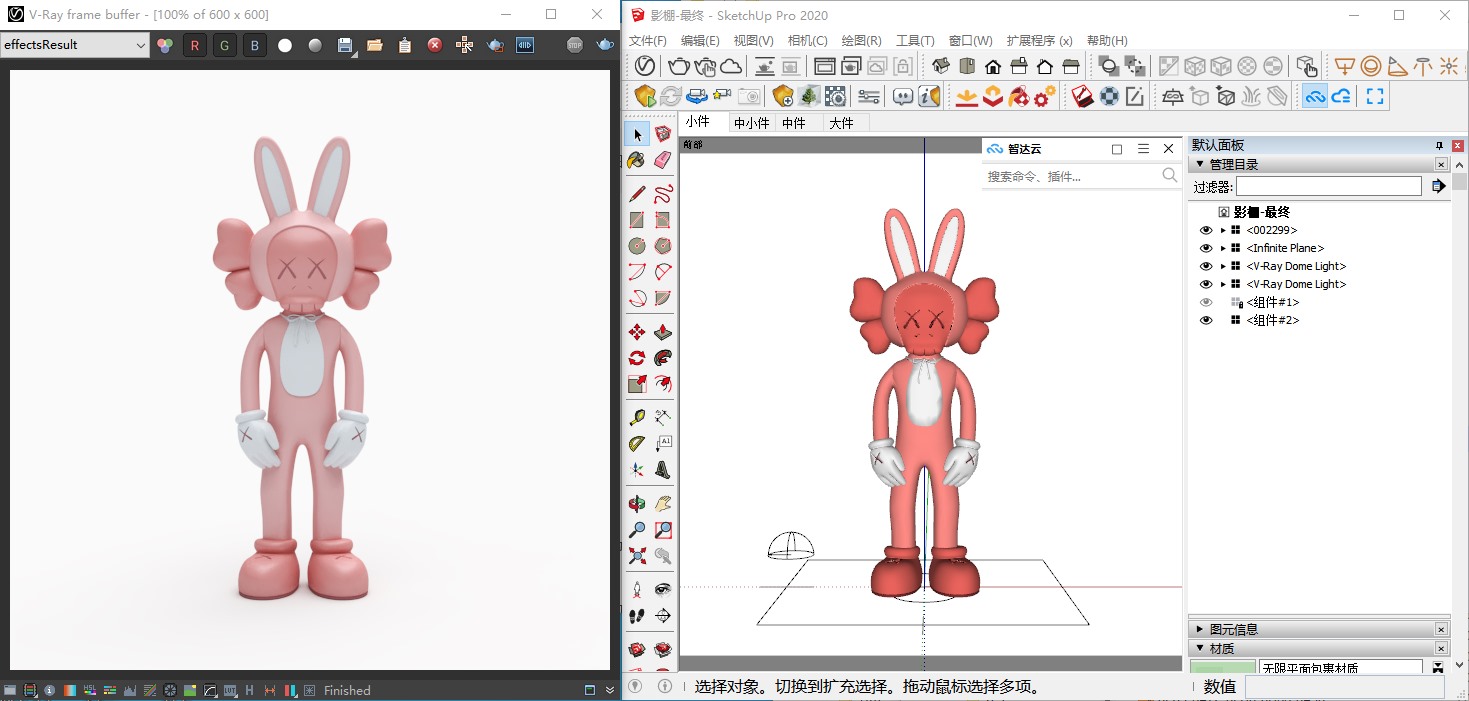Toggle red channel in frame buffer
This screenshot has height=701, width=1469.
[x=195, y=45]
